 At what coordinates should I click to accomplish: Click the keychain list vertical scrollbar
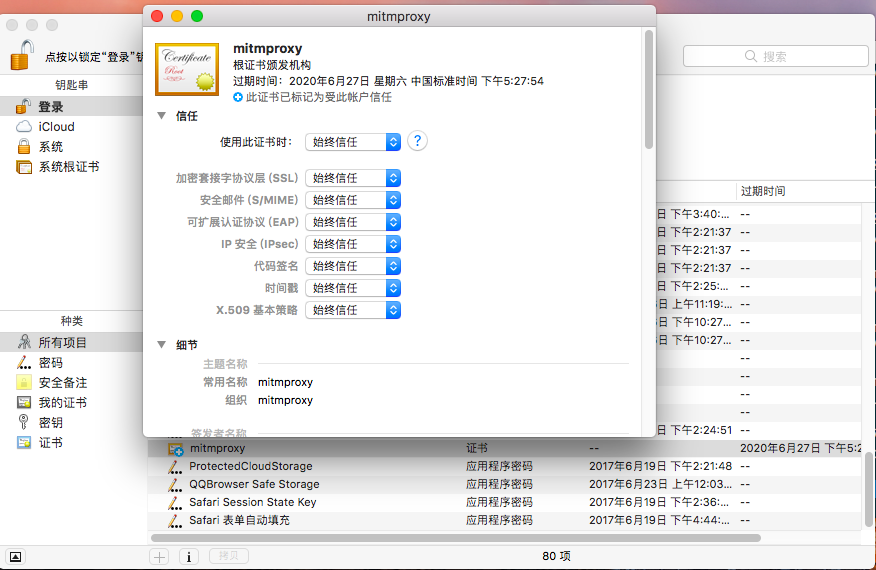pos(869,489)
